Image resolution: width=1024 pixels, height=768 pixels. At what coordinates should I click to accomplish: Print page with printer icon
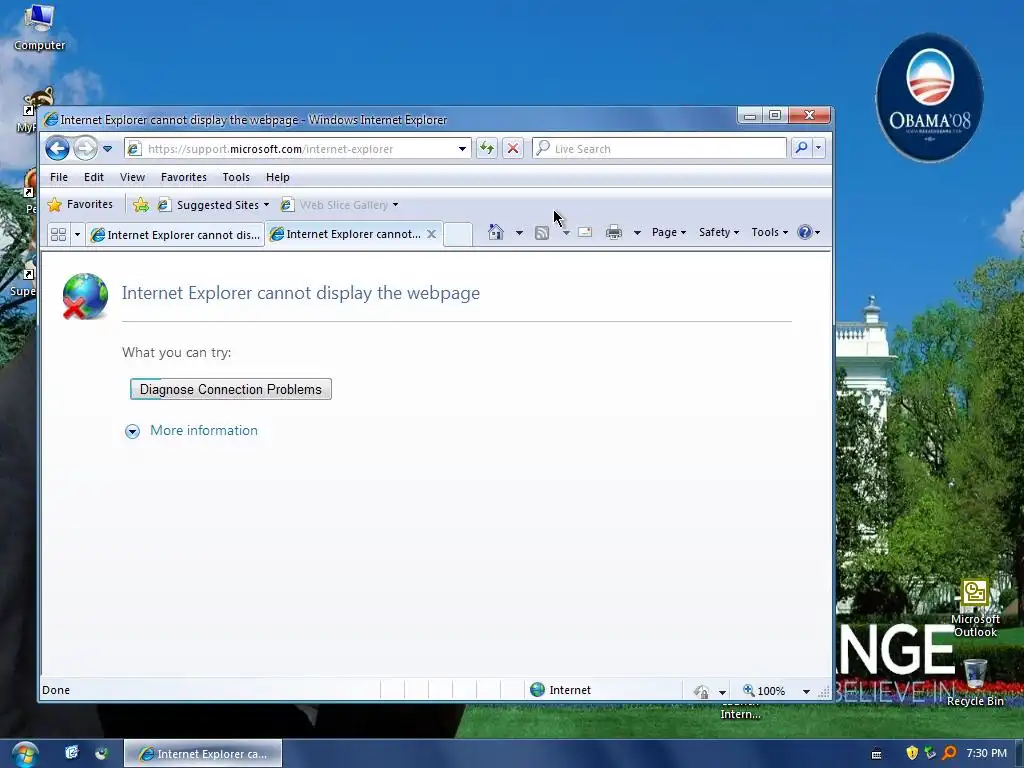[614, 232]
